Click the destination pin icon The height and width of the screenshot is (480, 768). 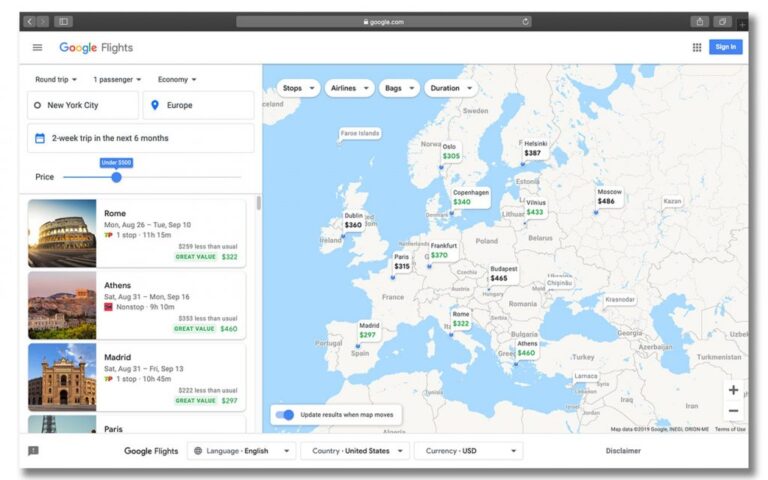(x=155, y=105)
